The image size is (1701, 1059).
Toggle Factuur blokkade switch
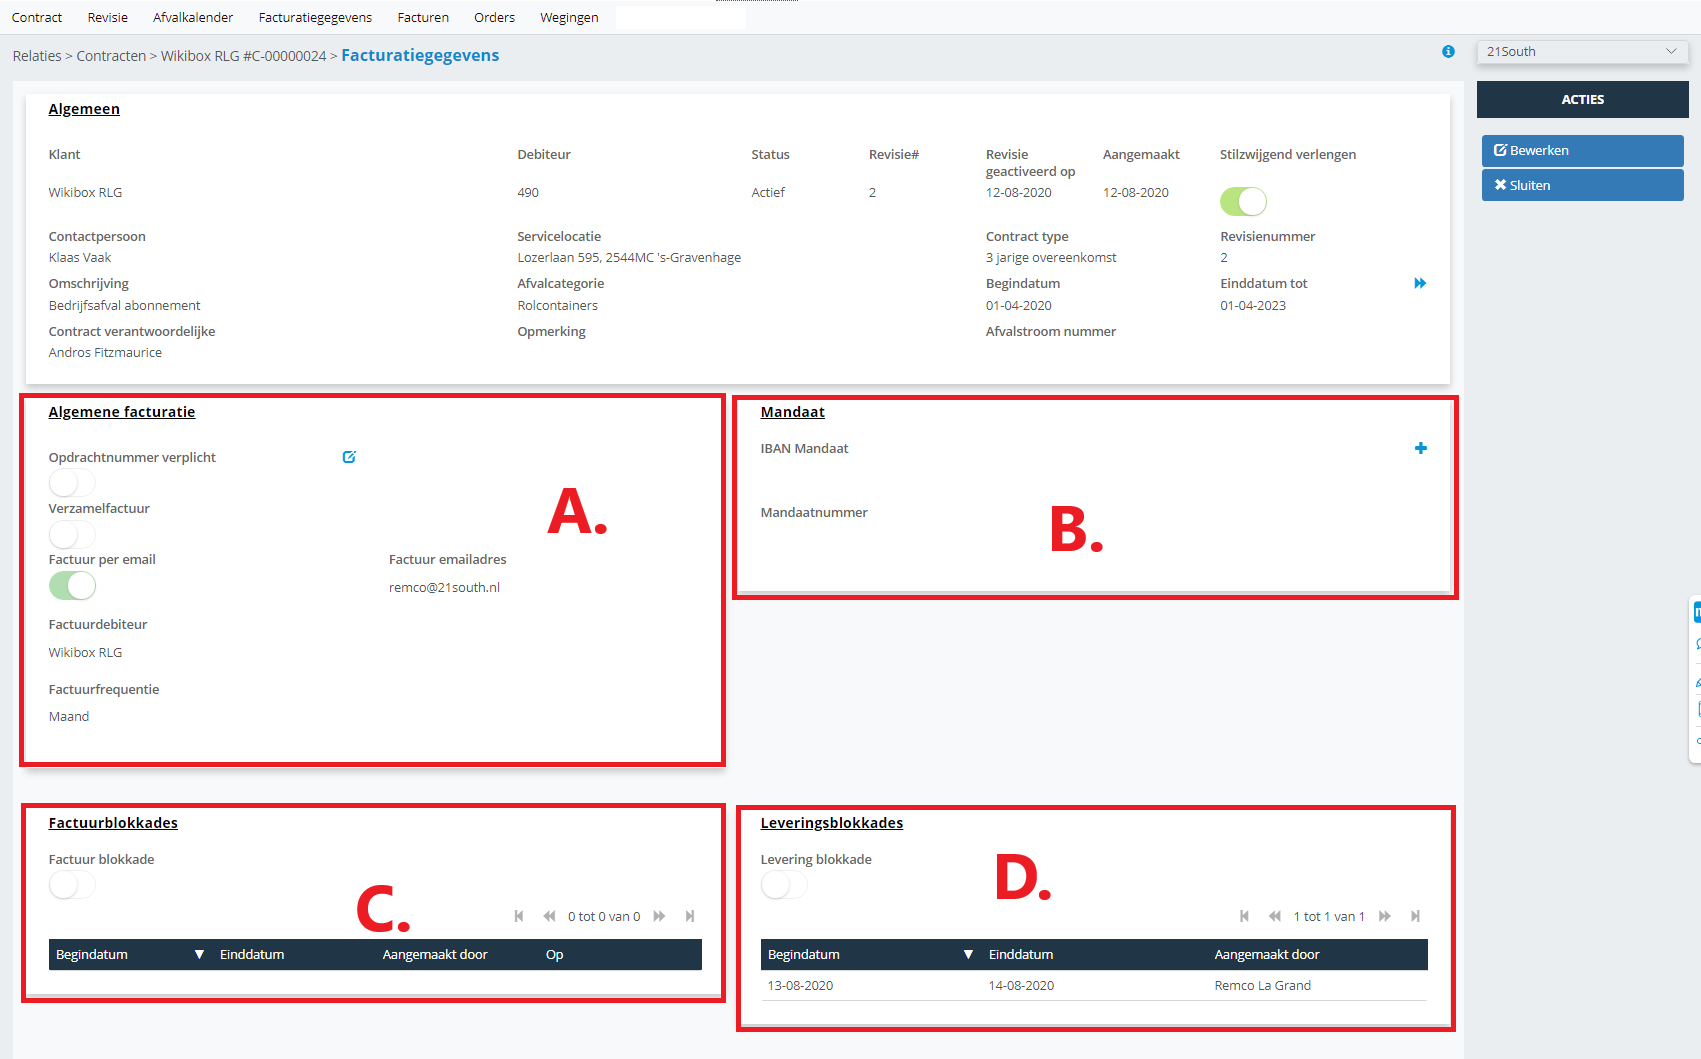(72, 885)
